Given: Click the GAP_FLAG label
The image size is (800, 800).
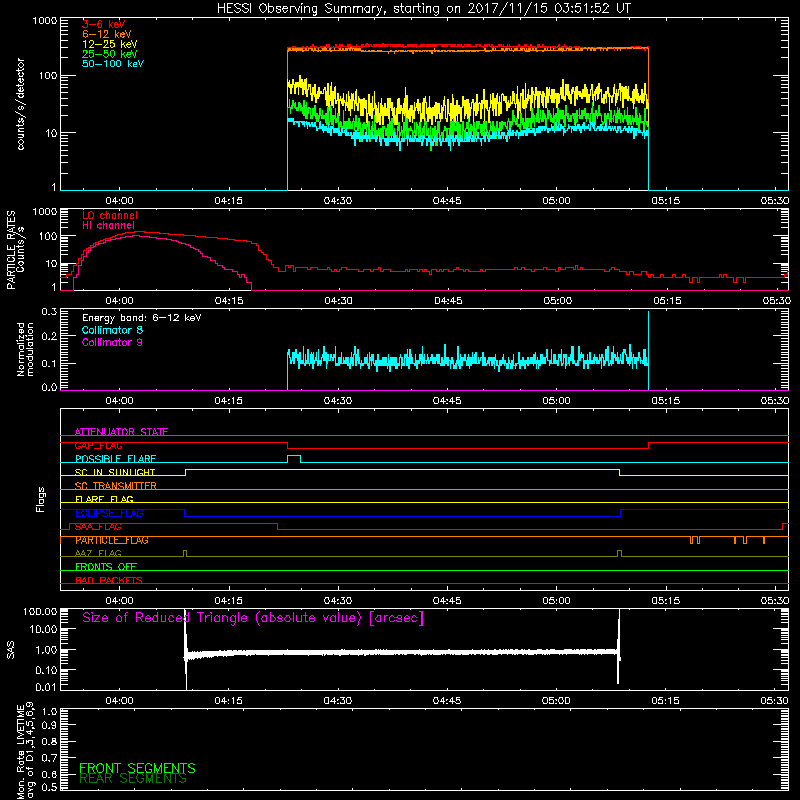Looking at the screenshot, I should [98, 445].
